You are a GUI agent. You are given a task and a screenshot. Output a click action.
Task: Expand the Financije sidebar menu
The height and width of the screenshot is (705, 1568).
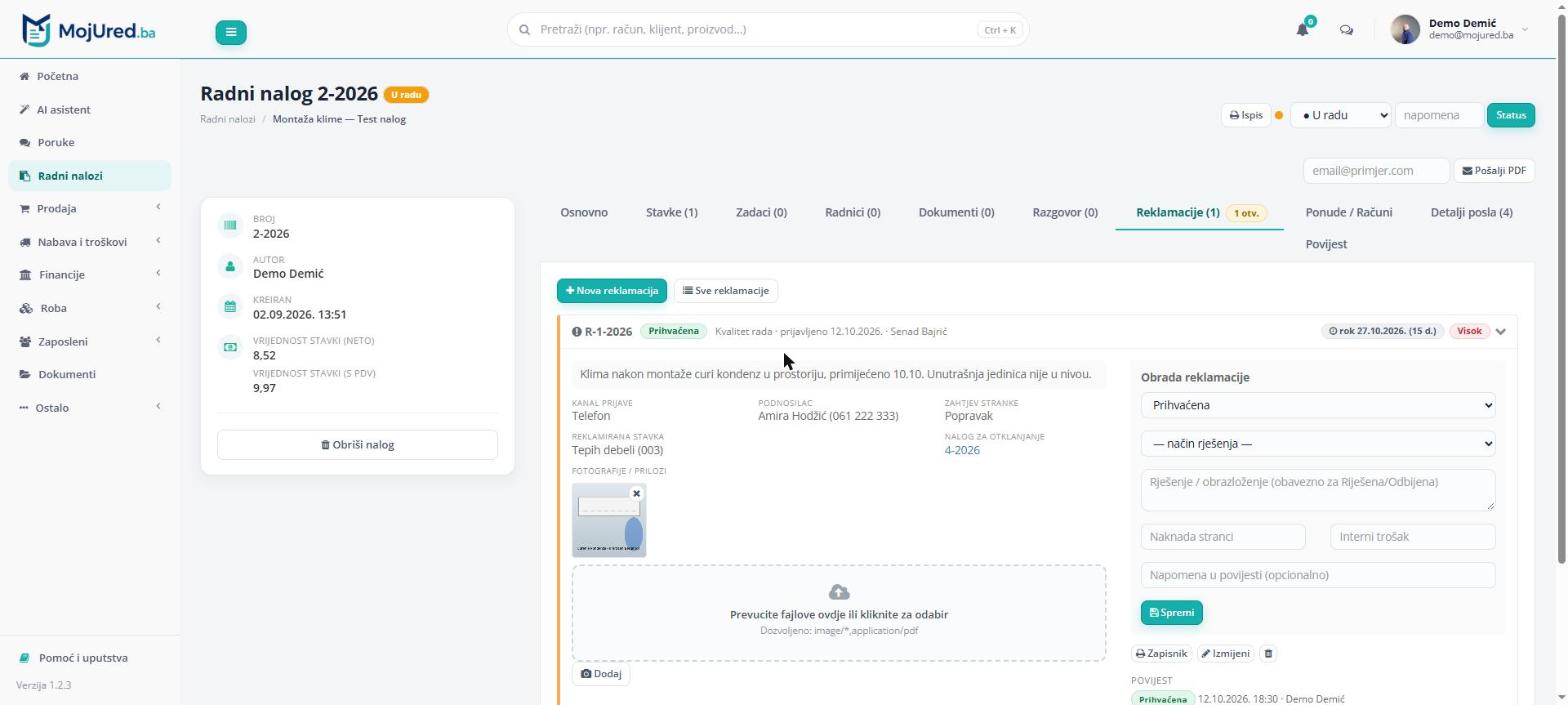pyautogui.click(x=90, y=274)
